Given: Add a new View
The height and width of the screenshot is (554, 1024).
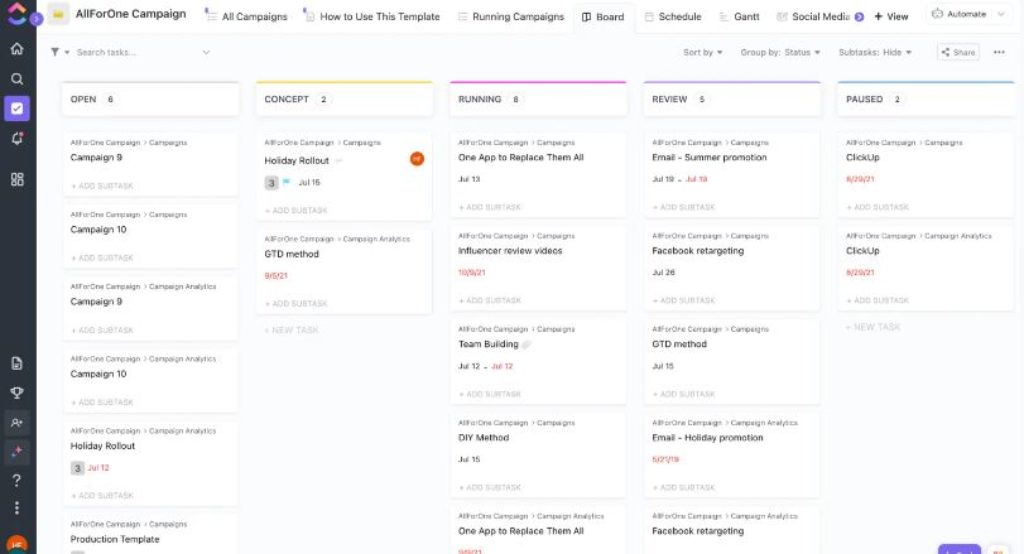Looking at the screenshot, I should (x=891, y=16).
